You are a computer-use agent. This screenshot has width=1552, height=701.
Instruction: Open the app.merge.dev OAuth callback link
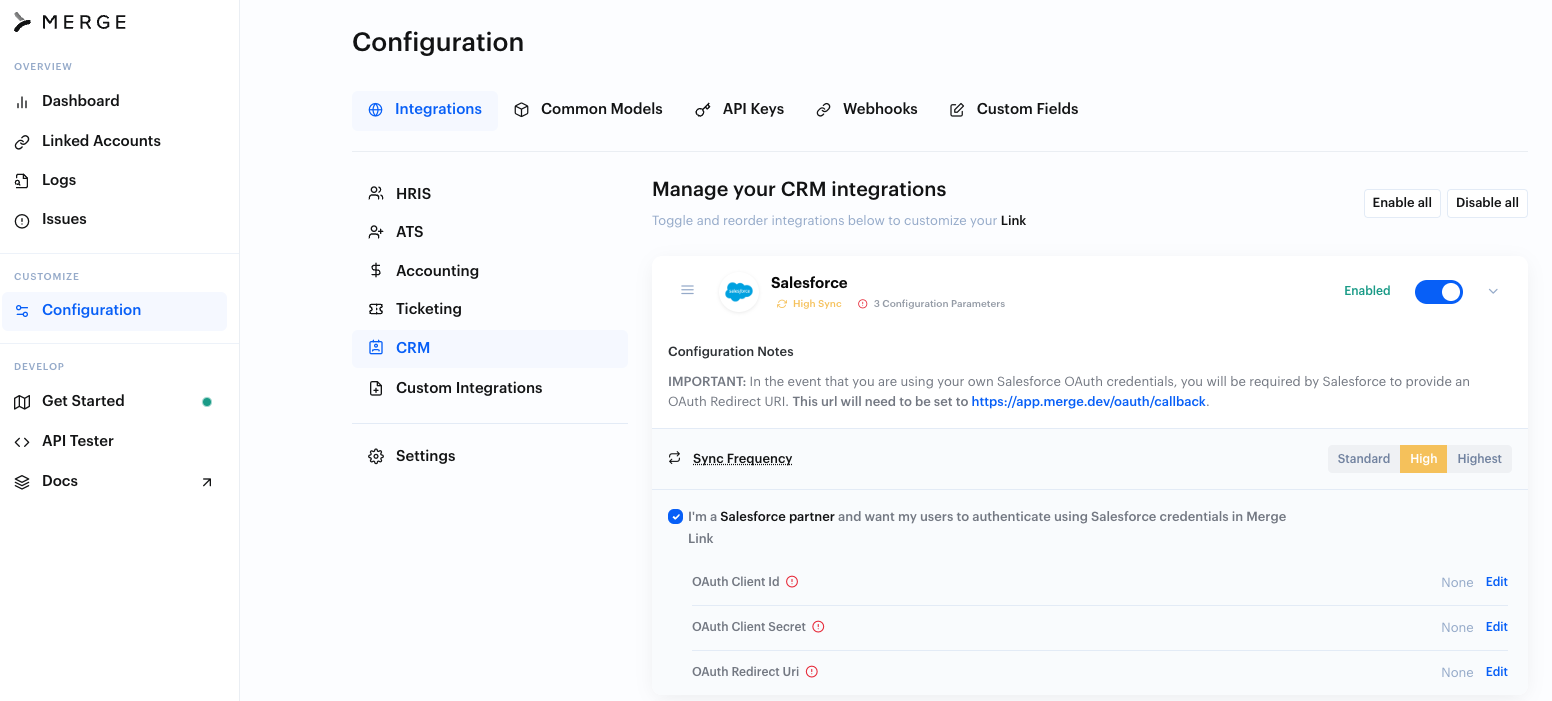click(1089, 402)
